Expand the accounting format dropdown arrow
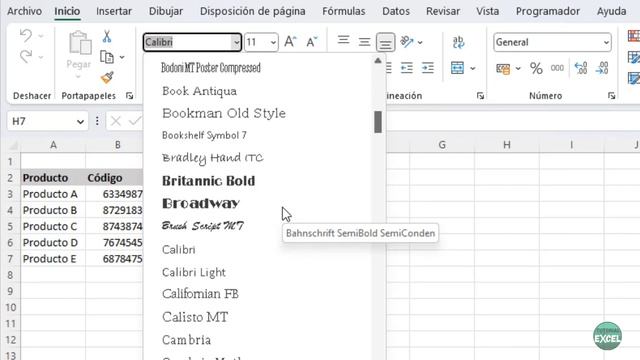 (x=518, y=68)
